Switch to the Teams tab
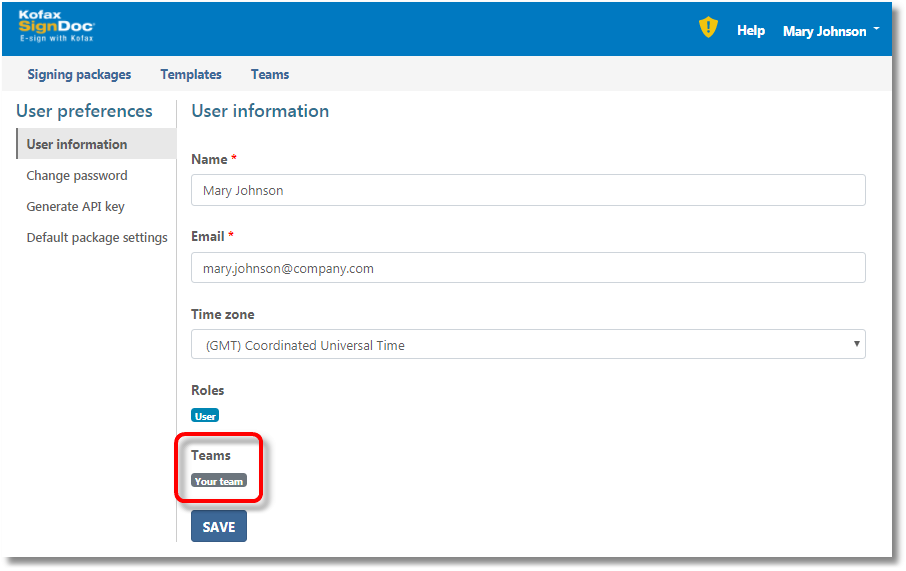906x571 pixels. click(270, 74)
